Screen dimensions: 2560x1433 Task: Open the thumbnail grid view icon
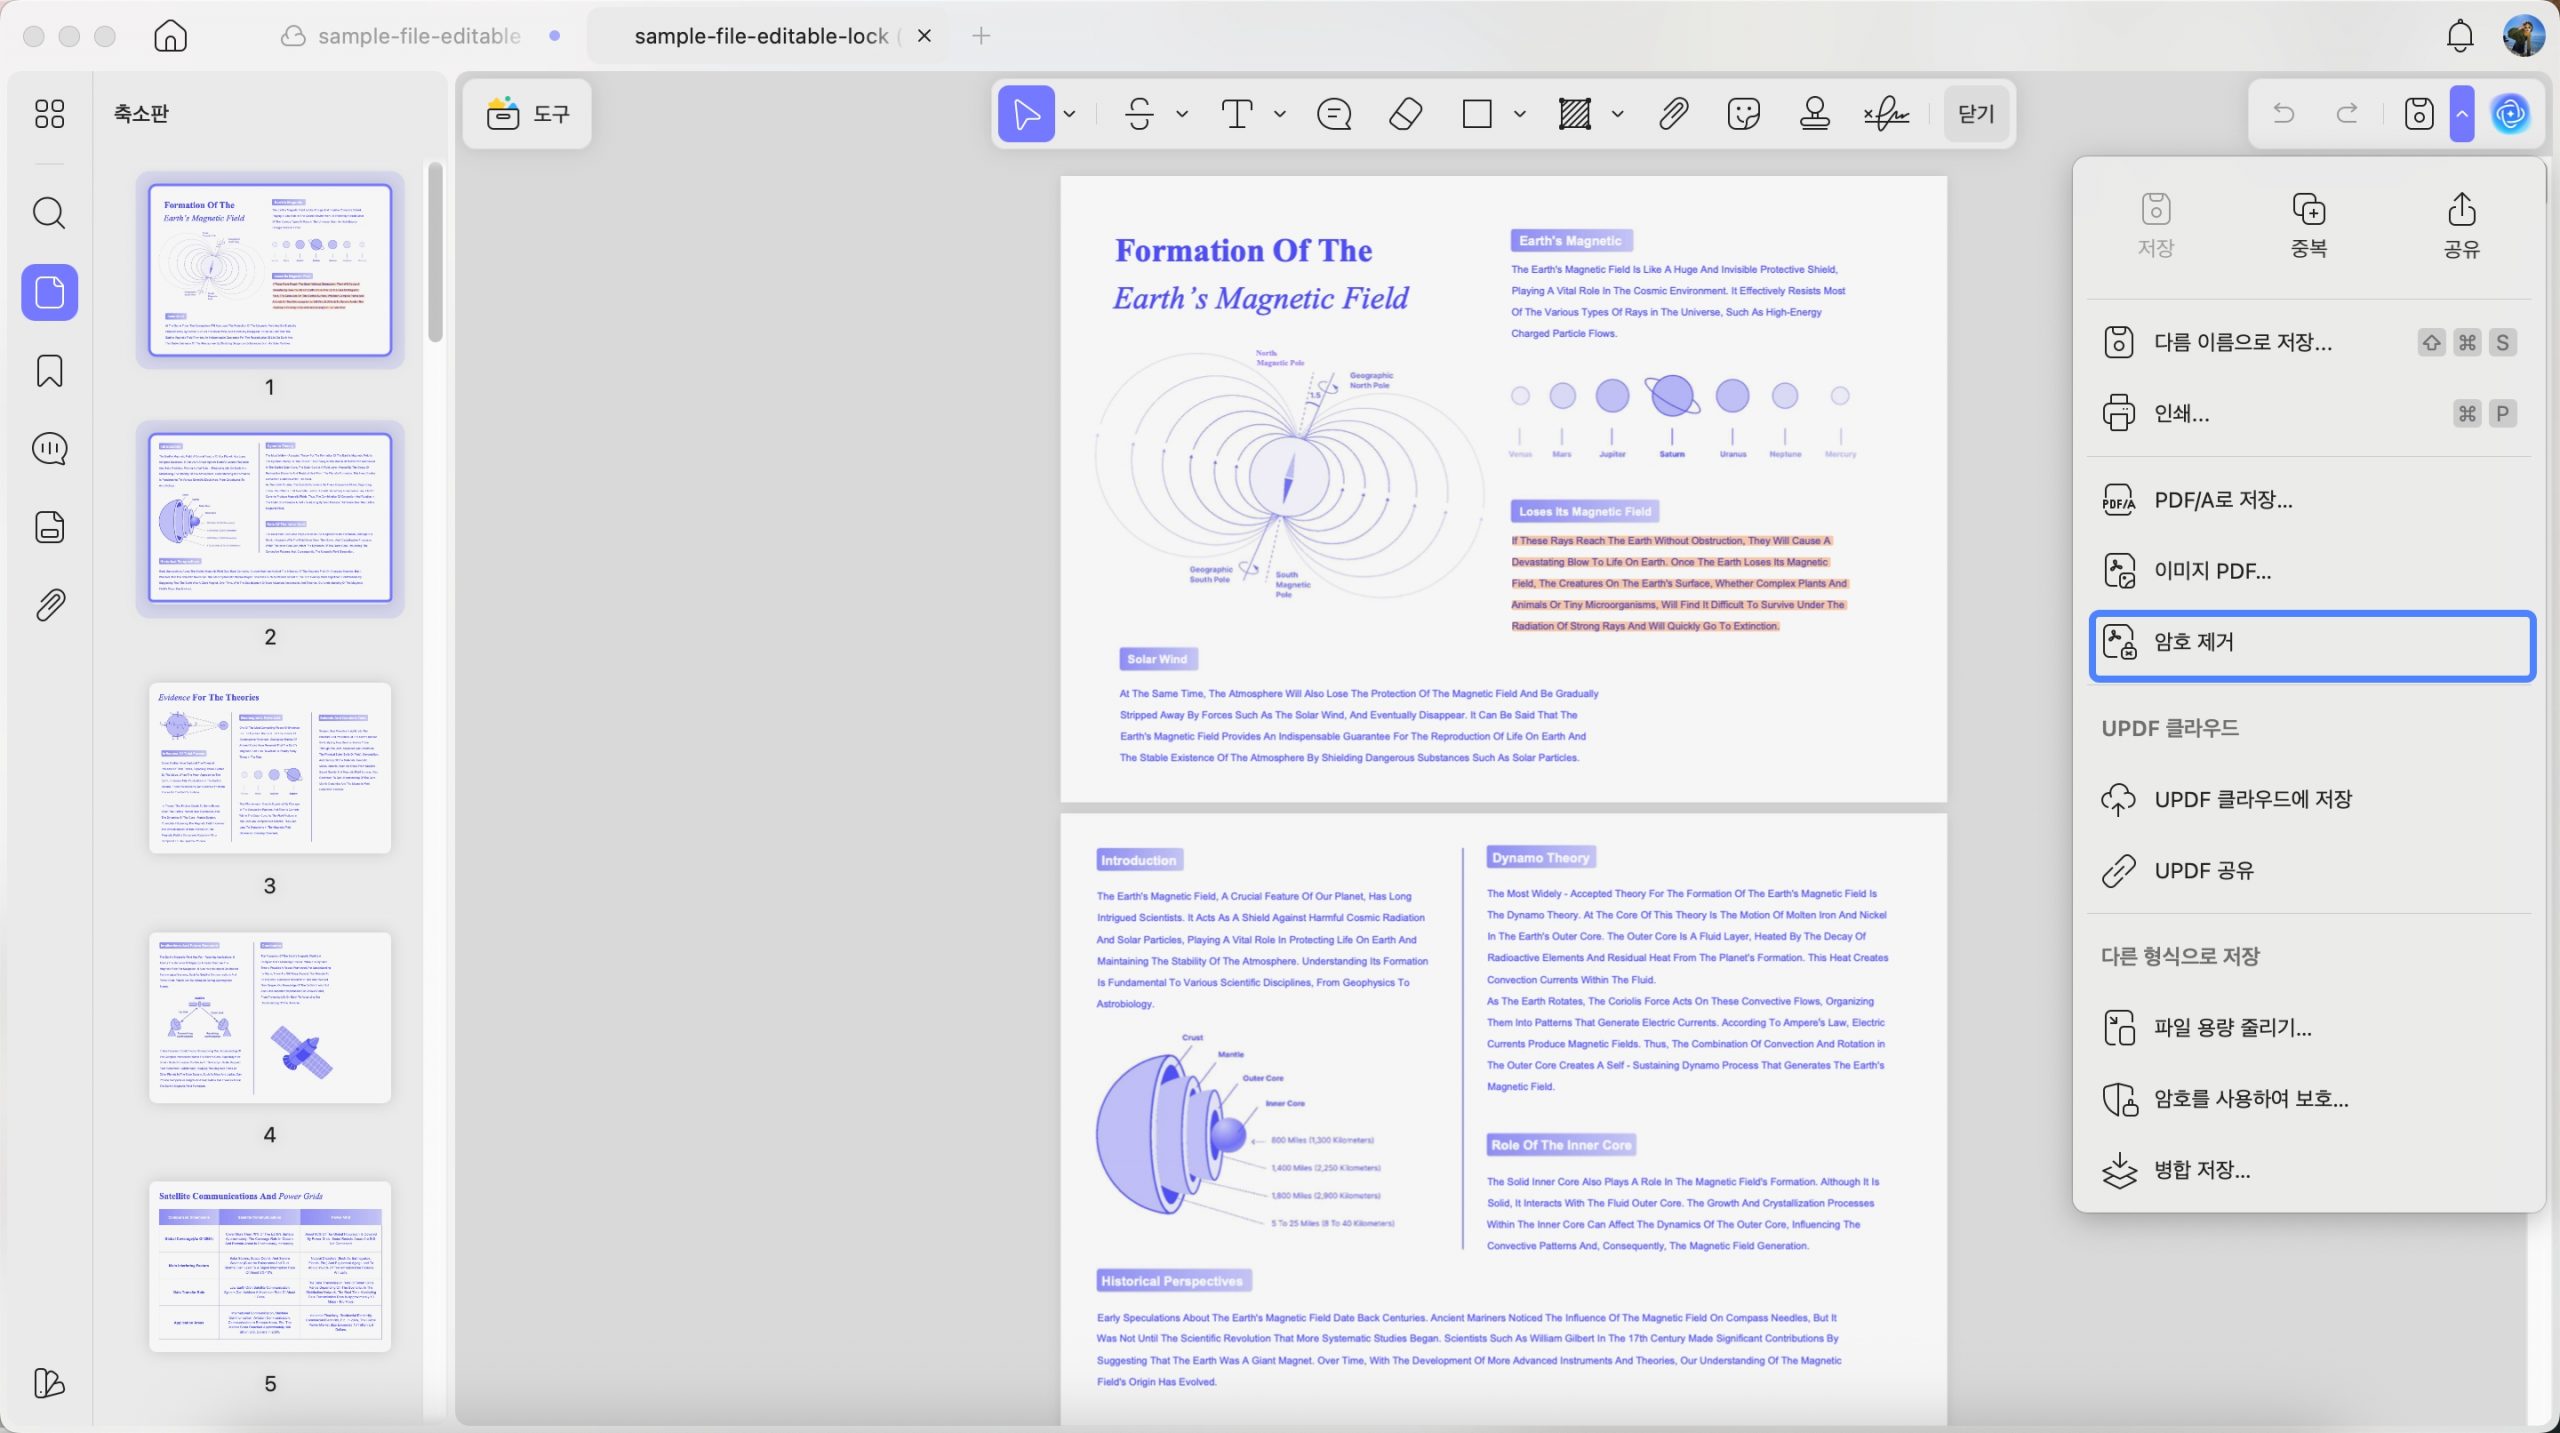click(x=49, y=113)
